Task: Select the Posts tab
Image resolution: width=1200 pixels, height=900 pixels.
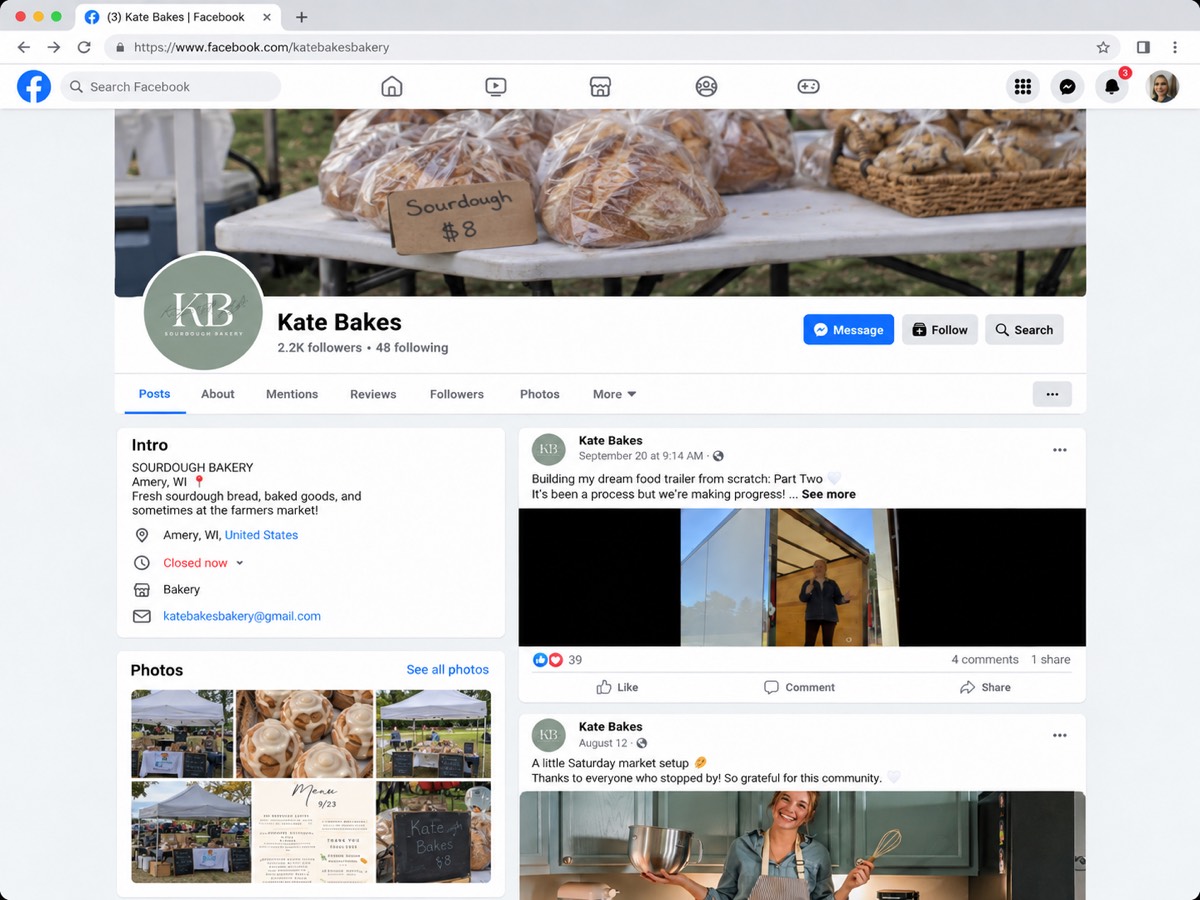Action: [x=154, y=394]
